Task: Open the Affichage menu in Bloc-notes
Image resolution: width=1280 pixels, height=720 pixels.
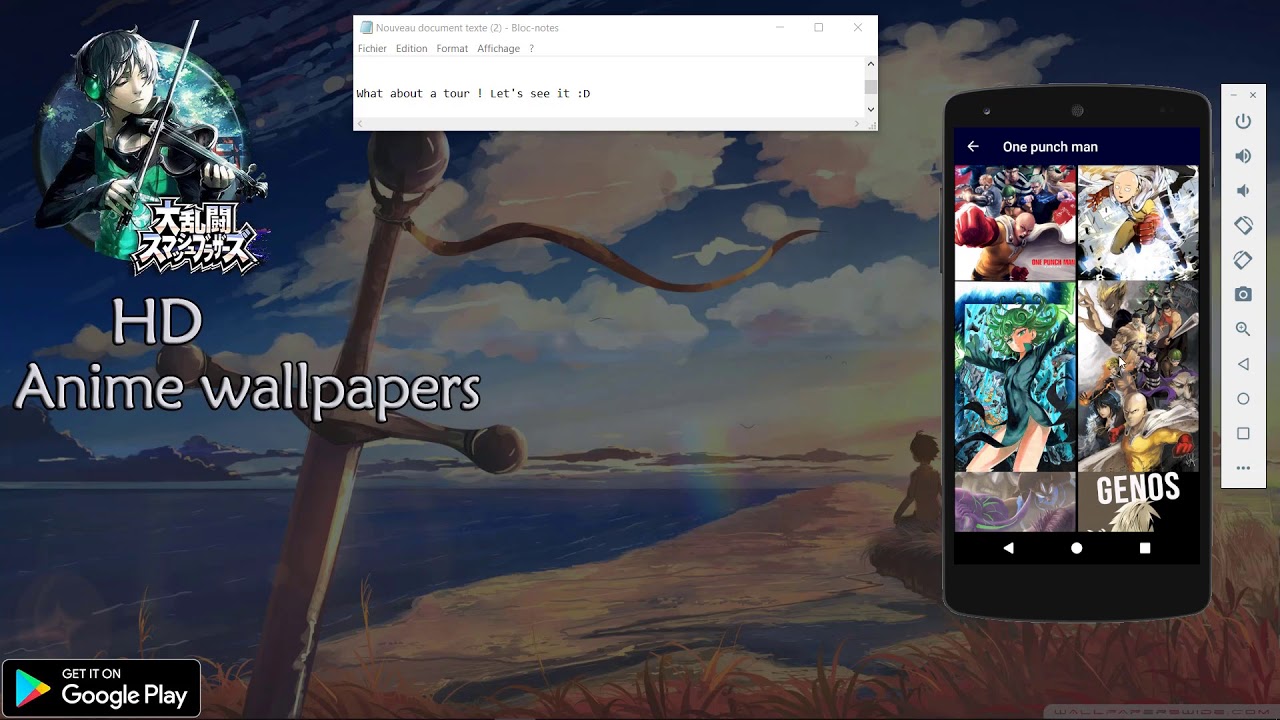Action: point(498,48)
